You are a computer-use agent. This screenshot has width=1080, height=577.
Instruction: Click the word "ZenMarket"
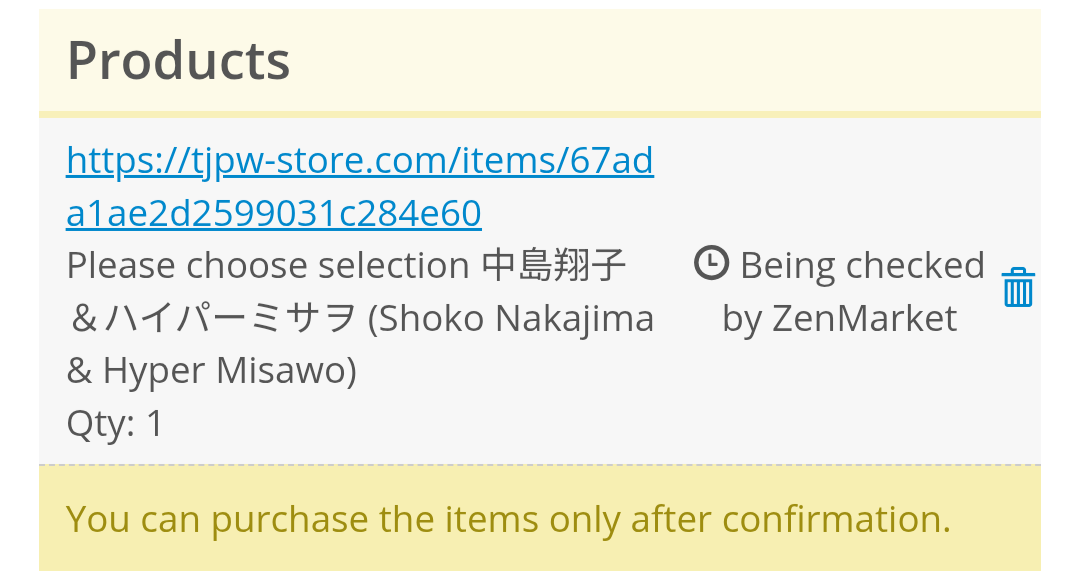pyautogui.click(x=865, y=318)
